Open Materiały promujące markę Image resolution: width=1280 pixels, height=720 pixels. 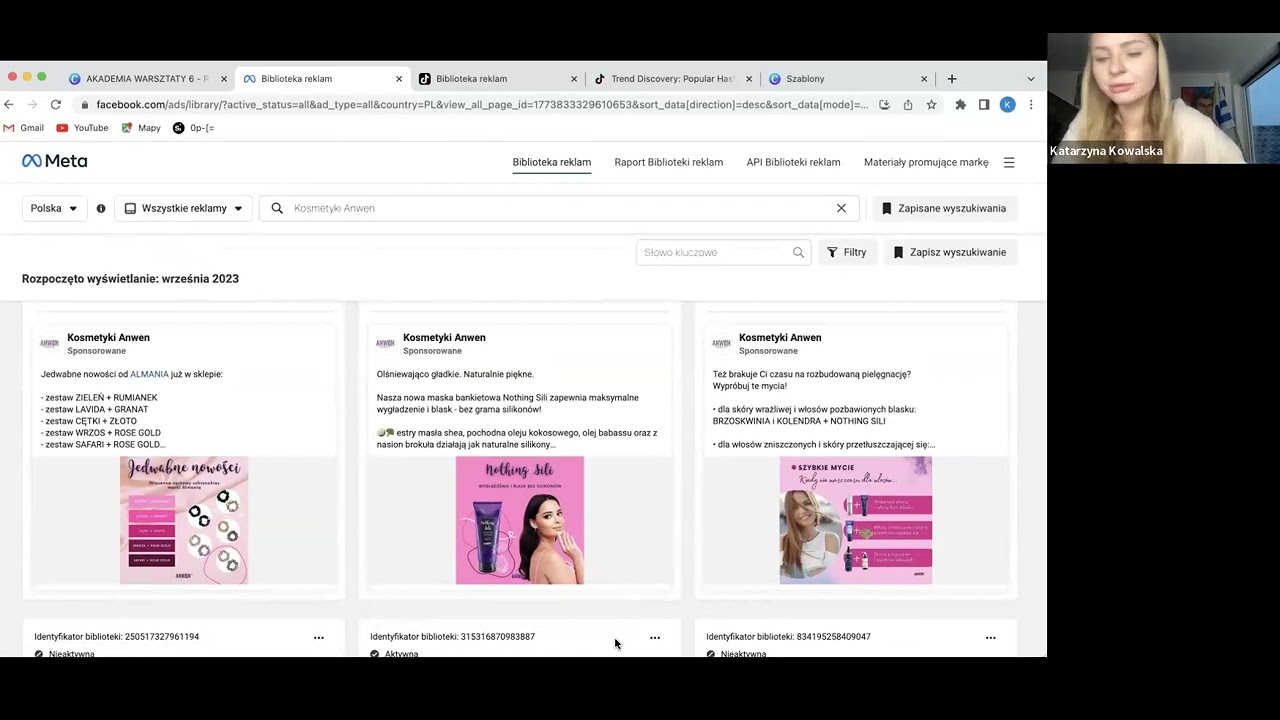[926, 162]
